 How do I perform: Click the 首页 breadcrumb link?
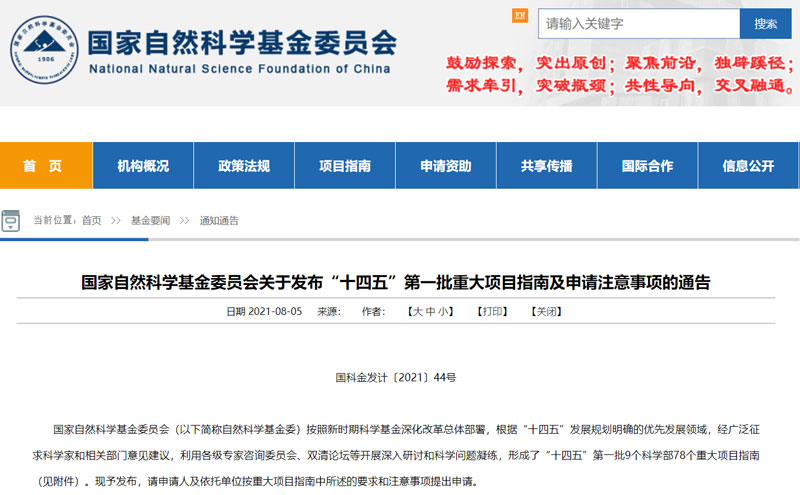91,220
